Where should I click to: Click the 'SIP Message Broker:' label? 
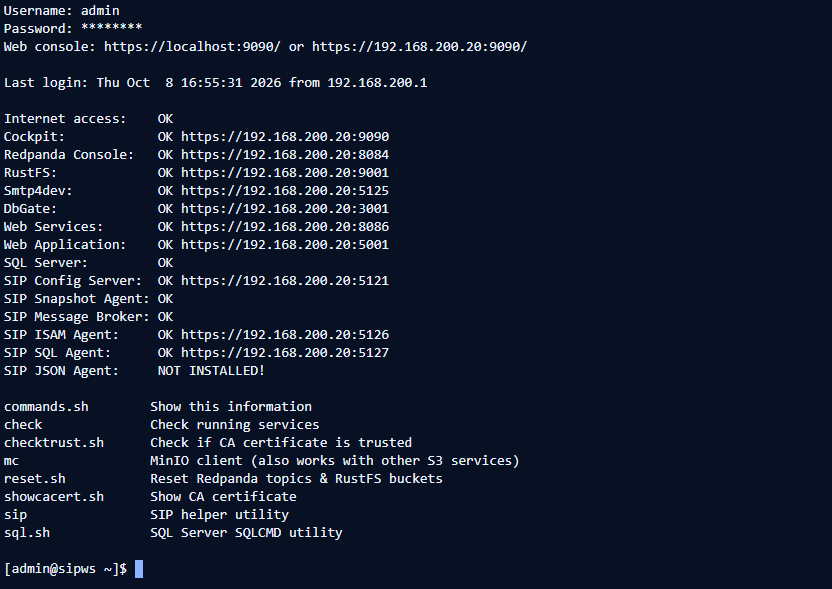pos(76,317)
